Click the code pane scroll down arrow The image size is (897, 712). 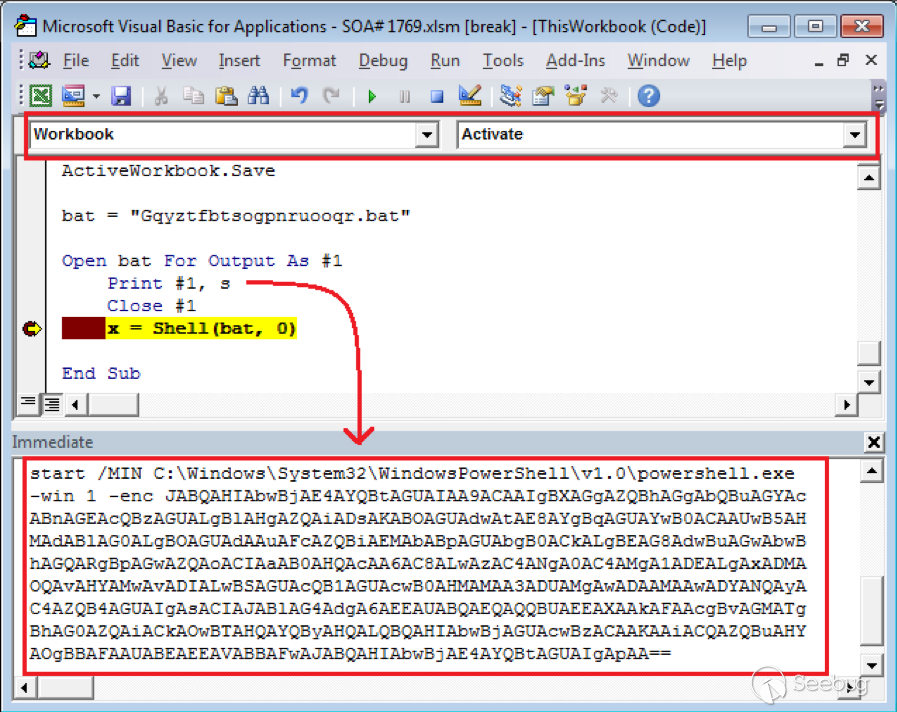868,382
